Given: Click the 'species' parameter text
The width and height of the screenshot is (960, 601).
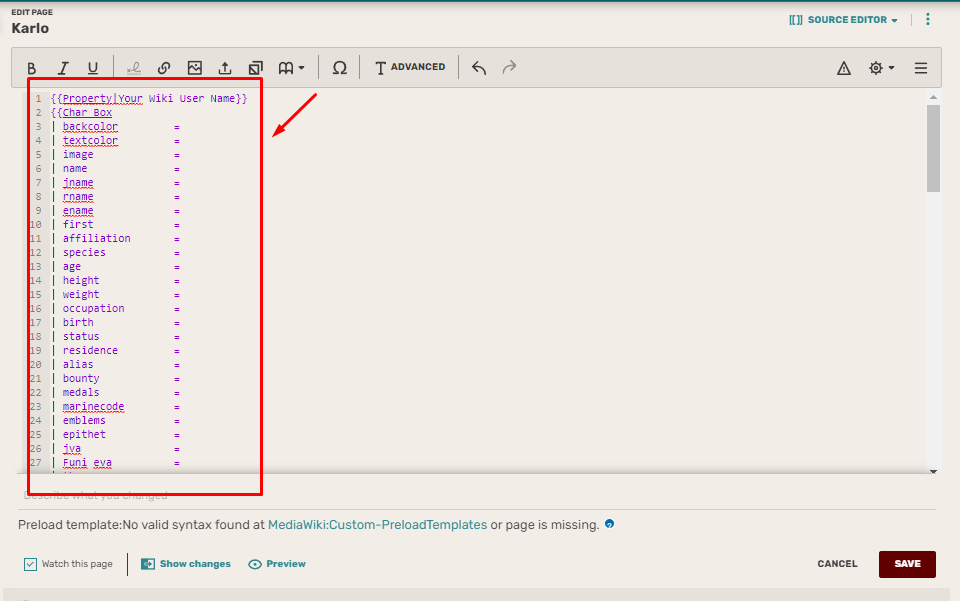Looking at the screenshot, I should pos(84,253).
